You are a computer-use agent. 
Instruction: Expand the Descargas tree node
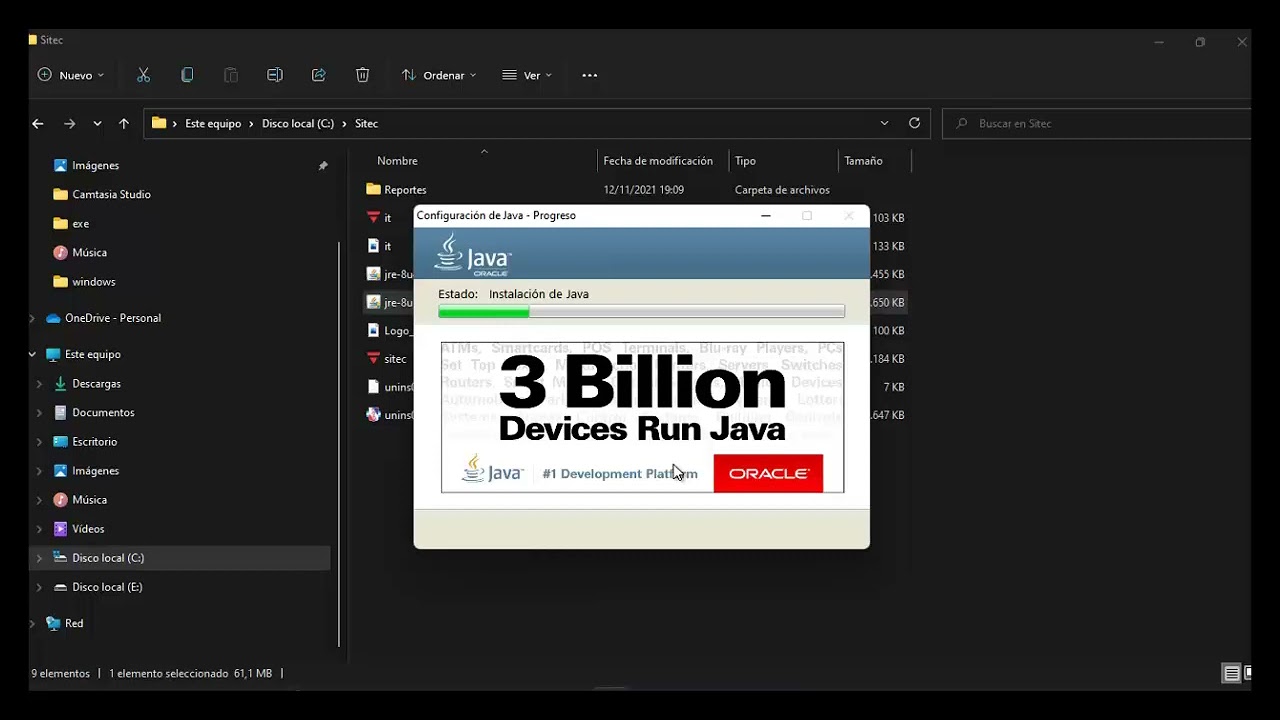click(40, 383)
